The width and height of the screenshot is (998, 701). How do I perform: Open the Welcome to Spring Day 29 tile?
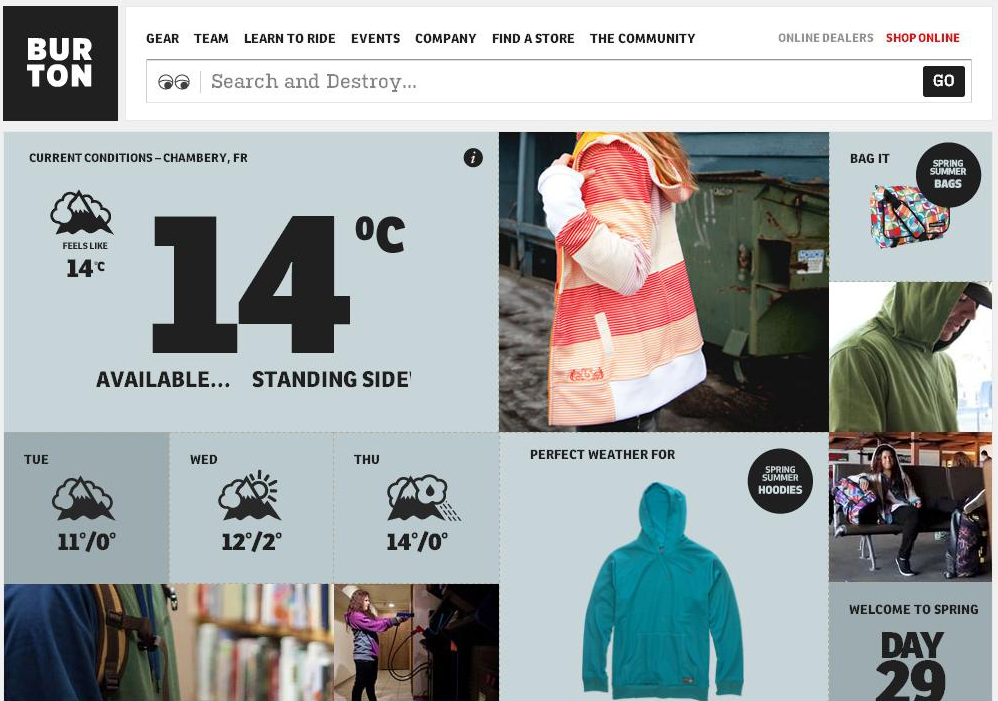point(911,641)
